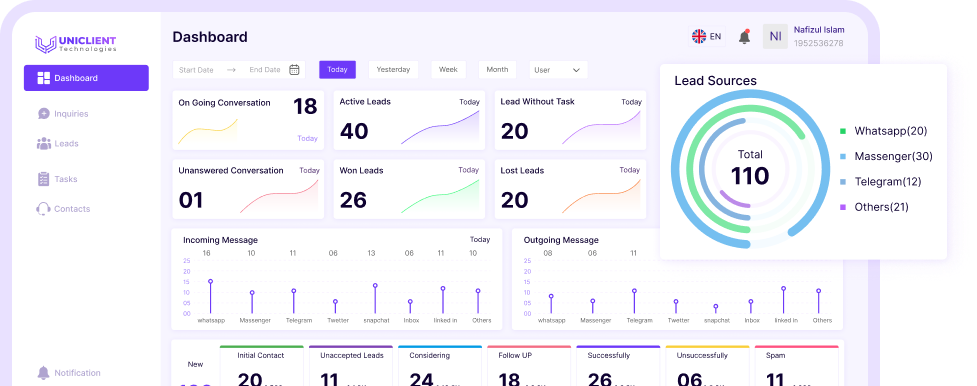Open the Unsuccessfully pipeline card
The width and height of the screenshot is (977, 386).
(707, 367)
